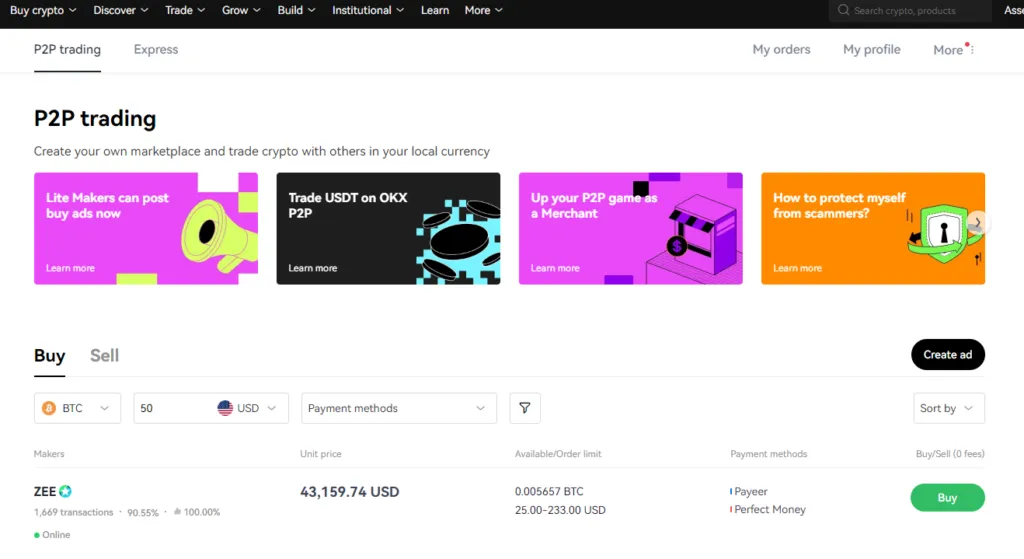1024x559 pixels.
Task: Click the amount input field showing 50
Action: coord(173,408)
